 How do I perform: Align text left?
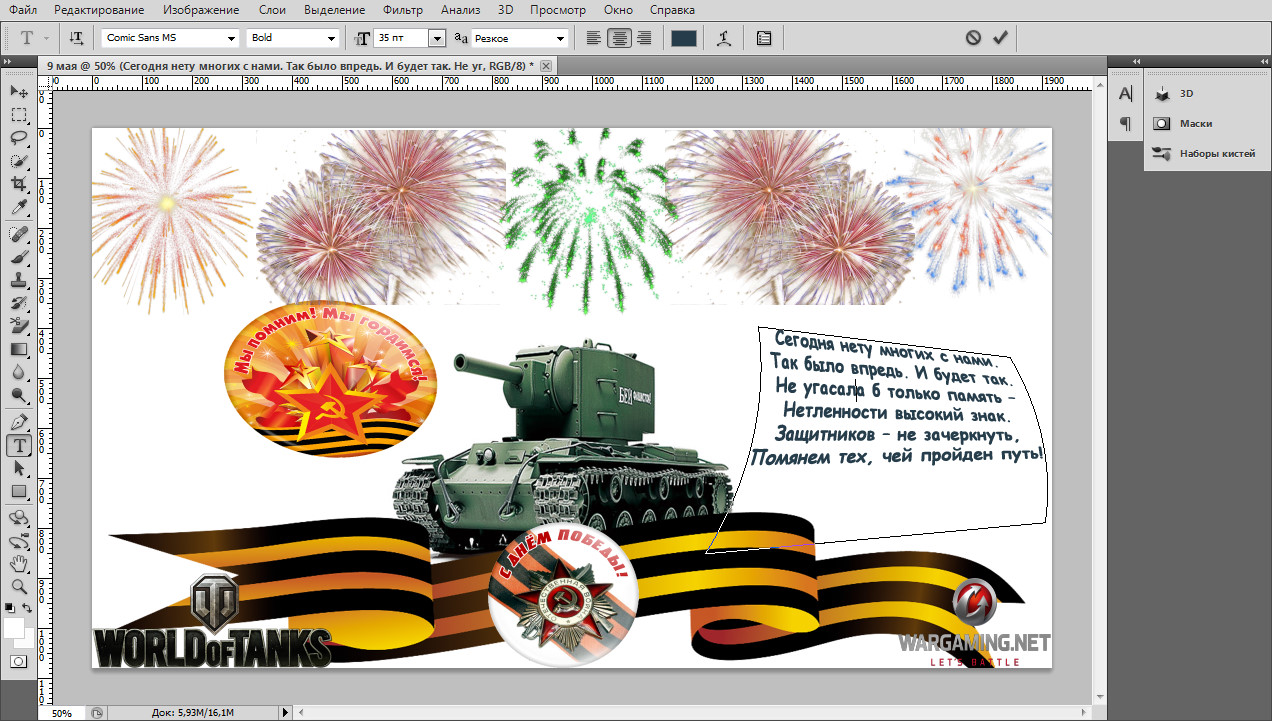594,38
